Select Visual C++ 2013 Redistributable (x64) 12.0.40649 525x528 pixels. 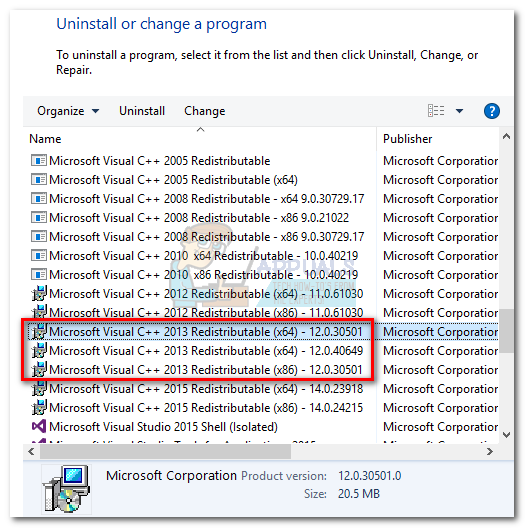pos(198,351)
